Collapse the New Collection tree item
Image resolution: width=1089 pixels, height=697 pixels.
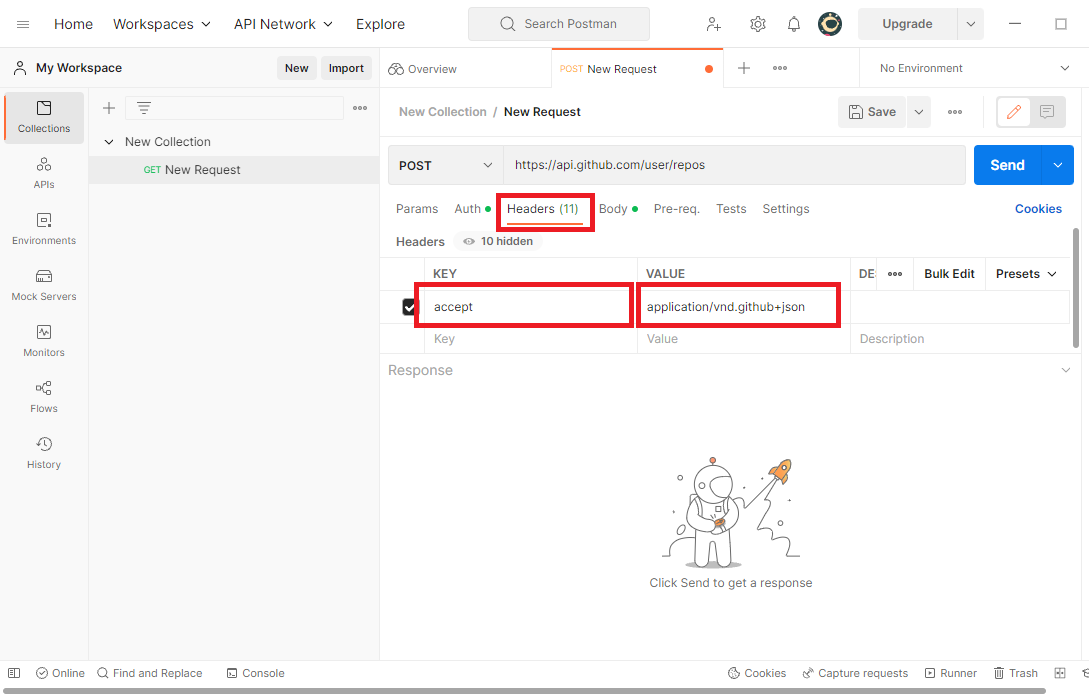109,141
